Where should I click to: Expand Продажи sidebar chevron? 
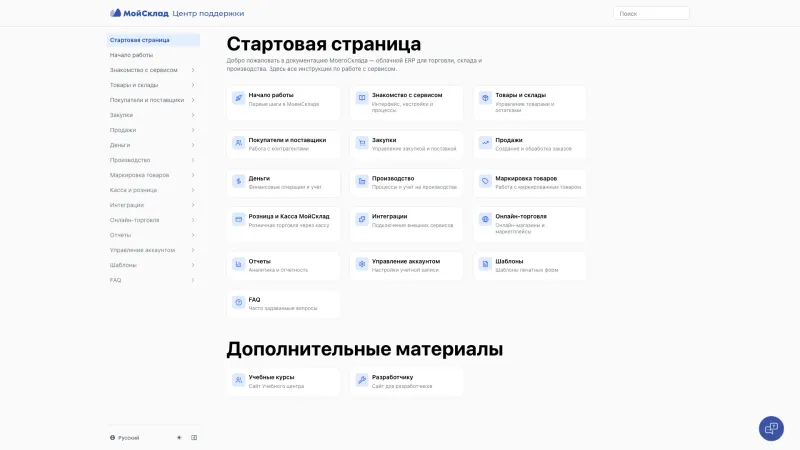193,130
